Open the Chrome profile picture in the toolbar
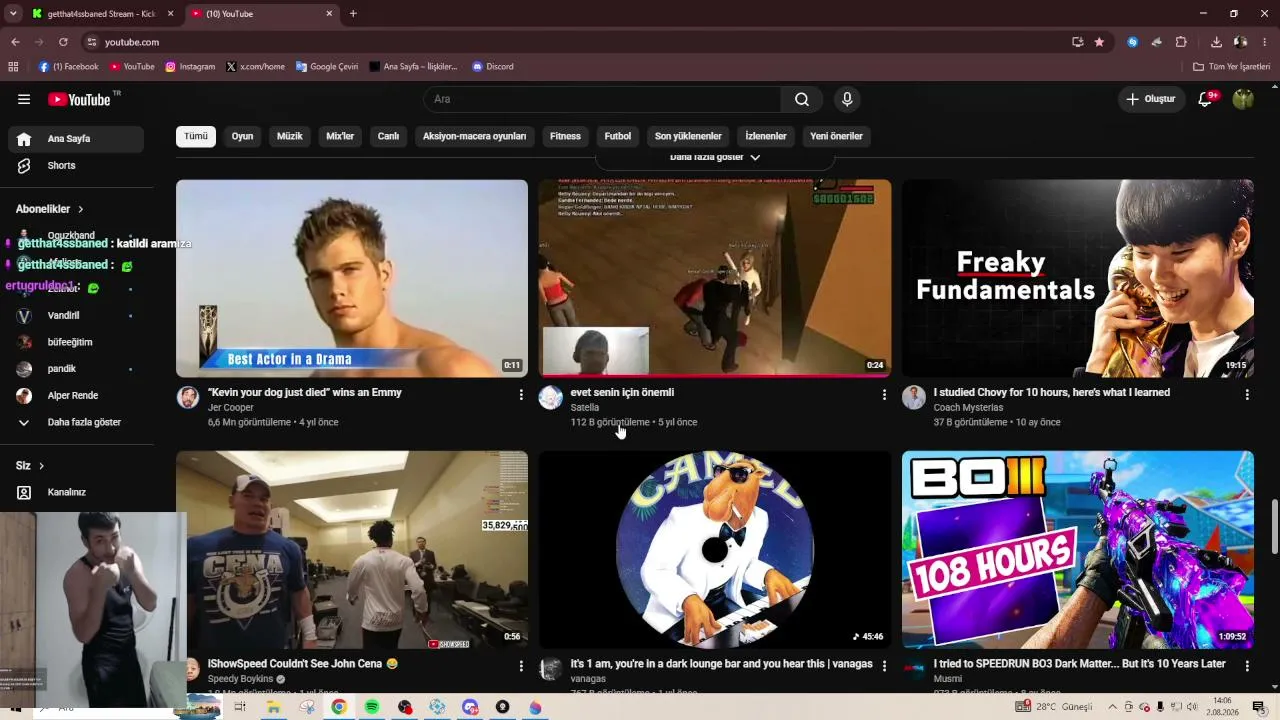 [1241, 42]
